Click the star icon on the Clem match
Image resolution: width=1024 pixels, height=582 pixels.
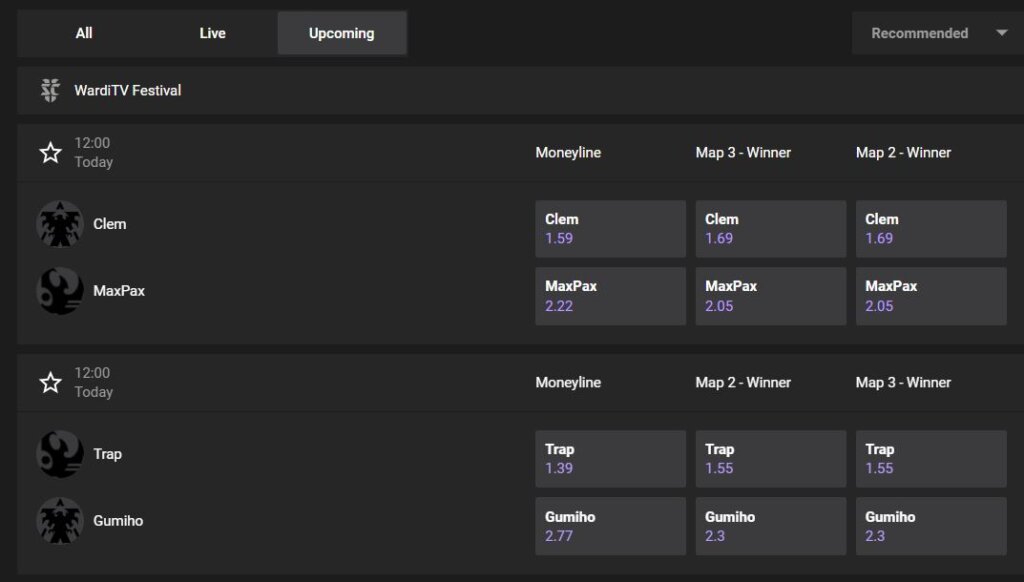coord(49,152)
